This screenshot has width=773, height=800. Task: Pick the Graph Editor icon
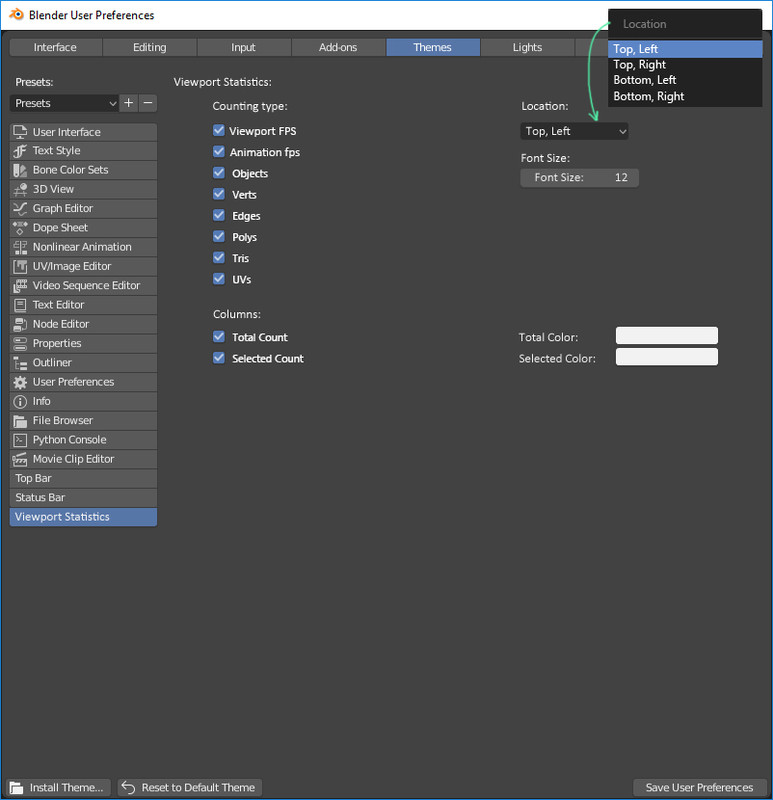pyautogui.click(x=20, y=209)
